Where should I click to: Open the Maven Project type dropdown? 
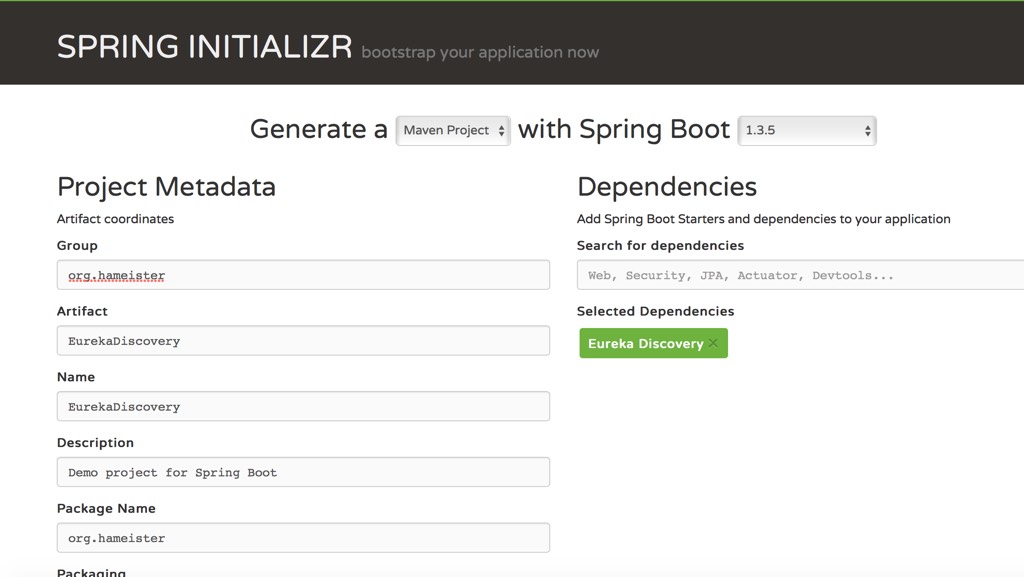click(453, 131)
